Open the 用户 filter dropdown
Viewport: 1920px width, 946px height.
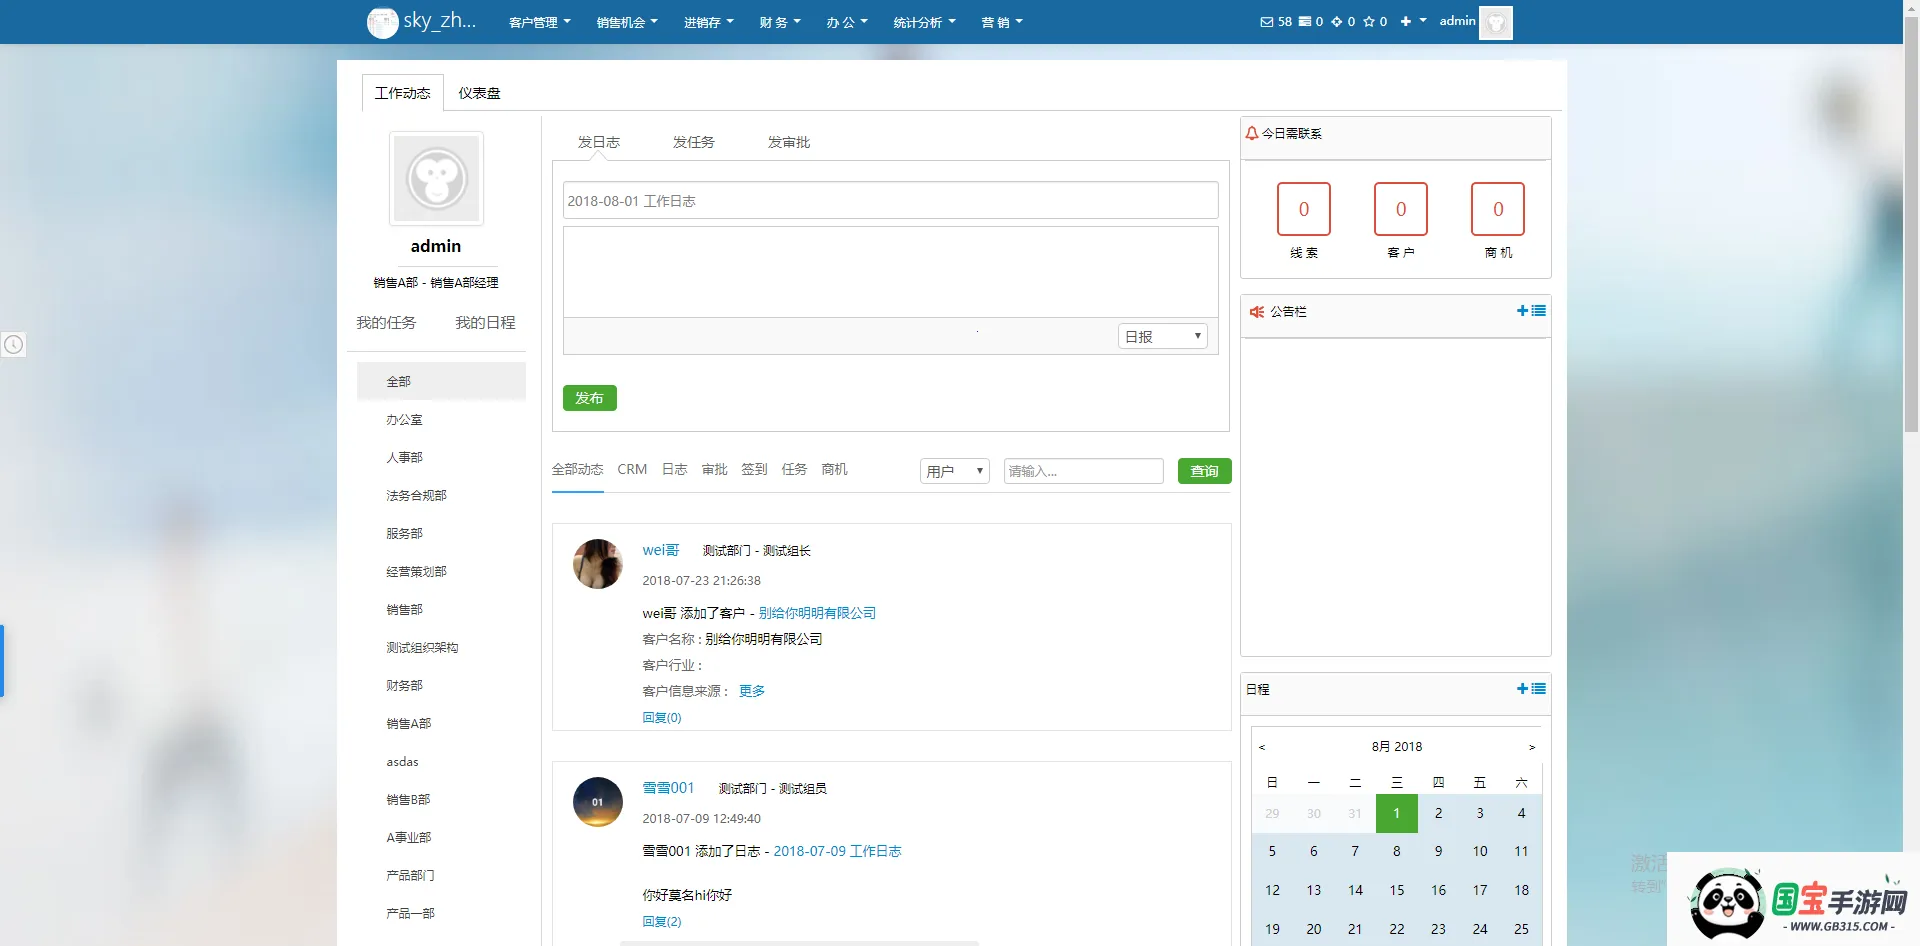[x=954, y=471]
